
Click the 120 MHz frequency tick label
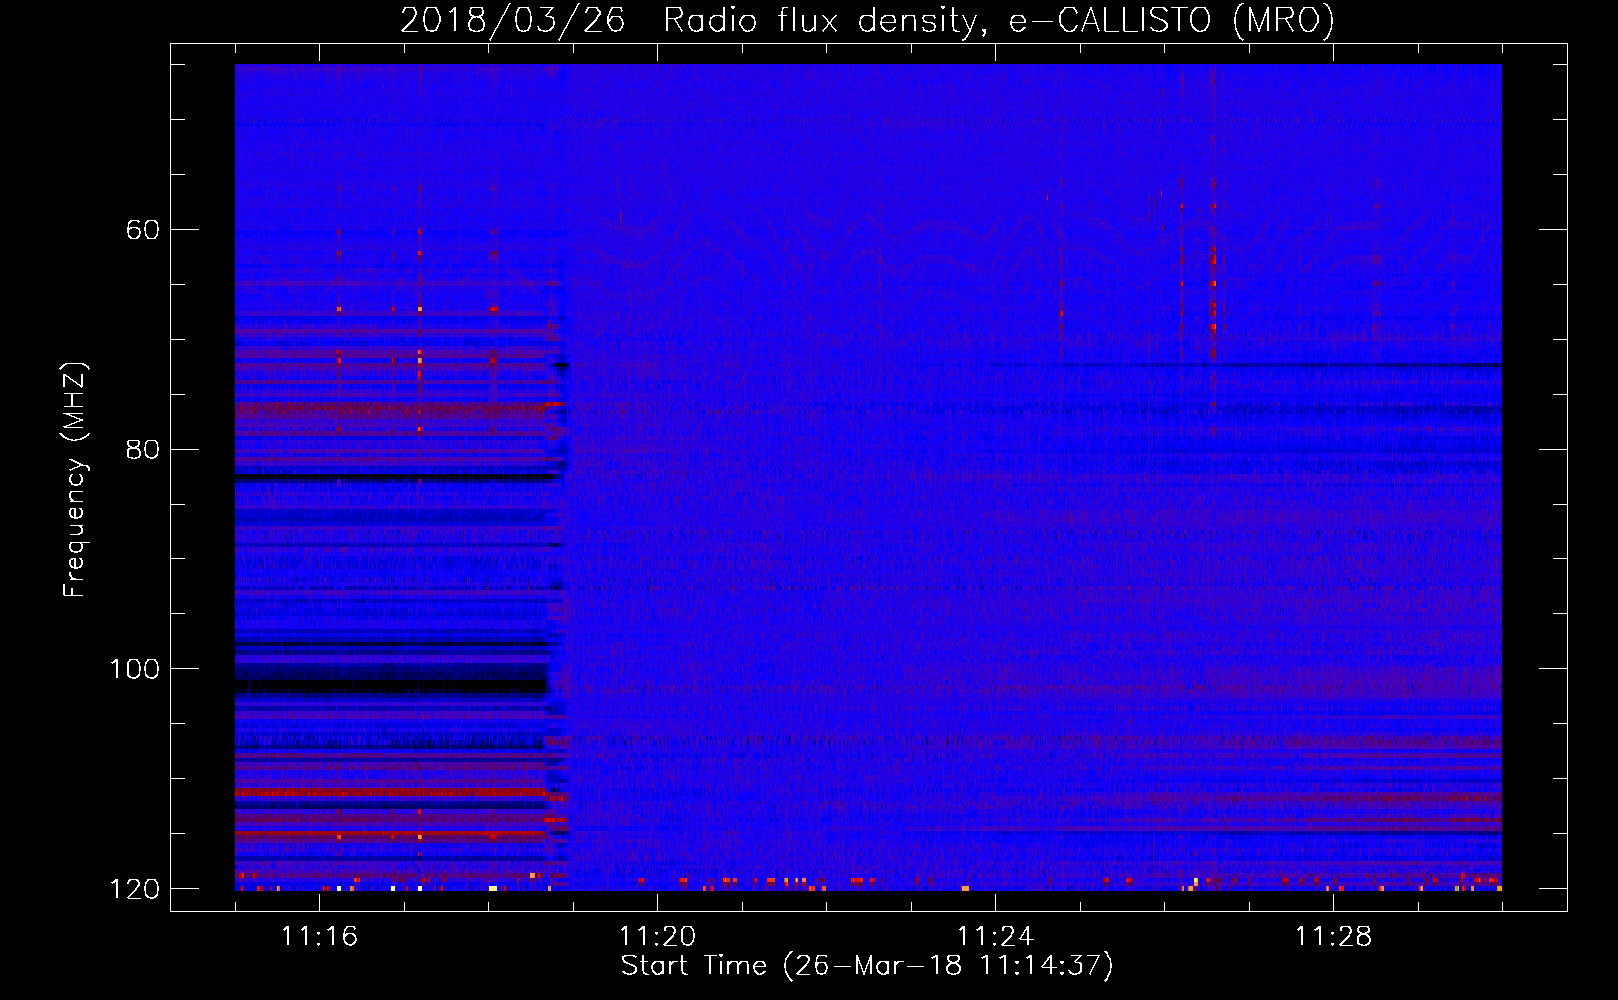click(134, 889)
